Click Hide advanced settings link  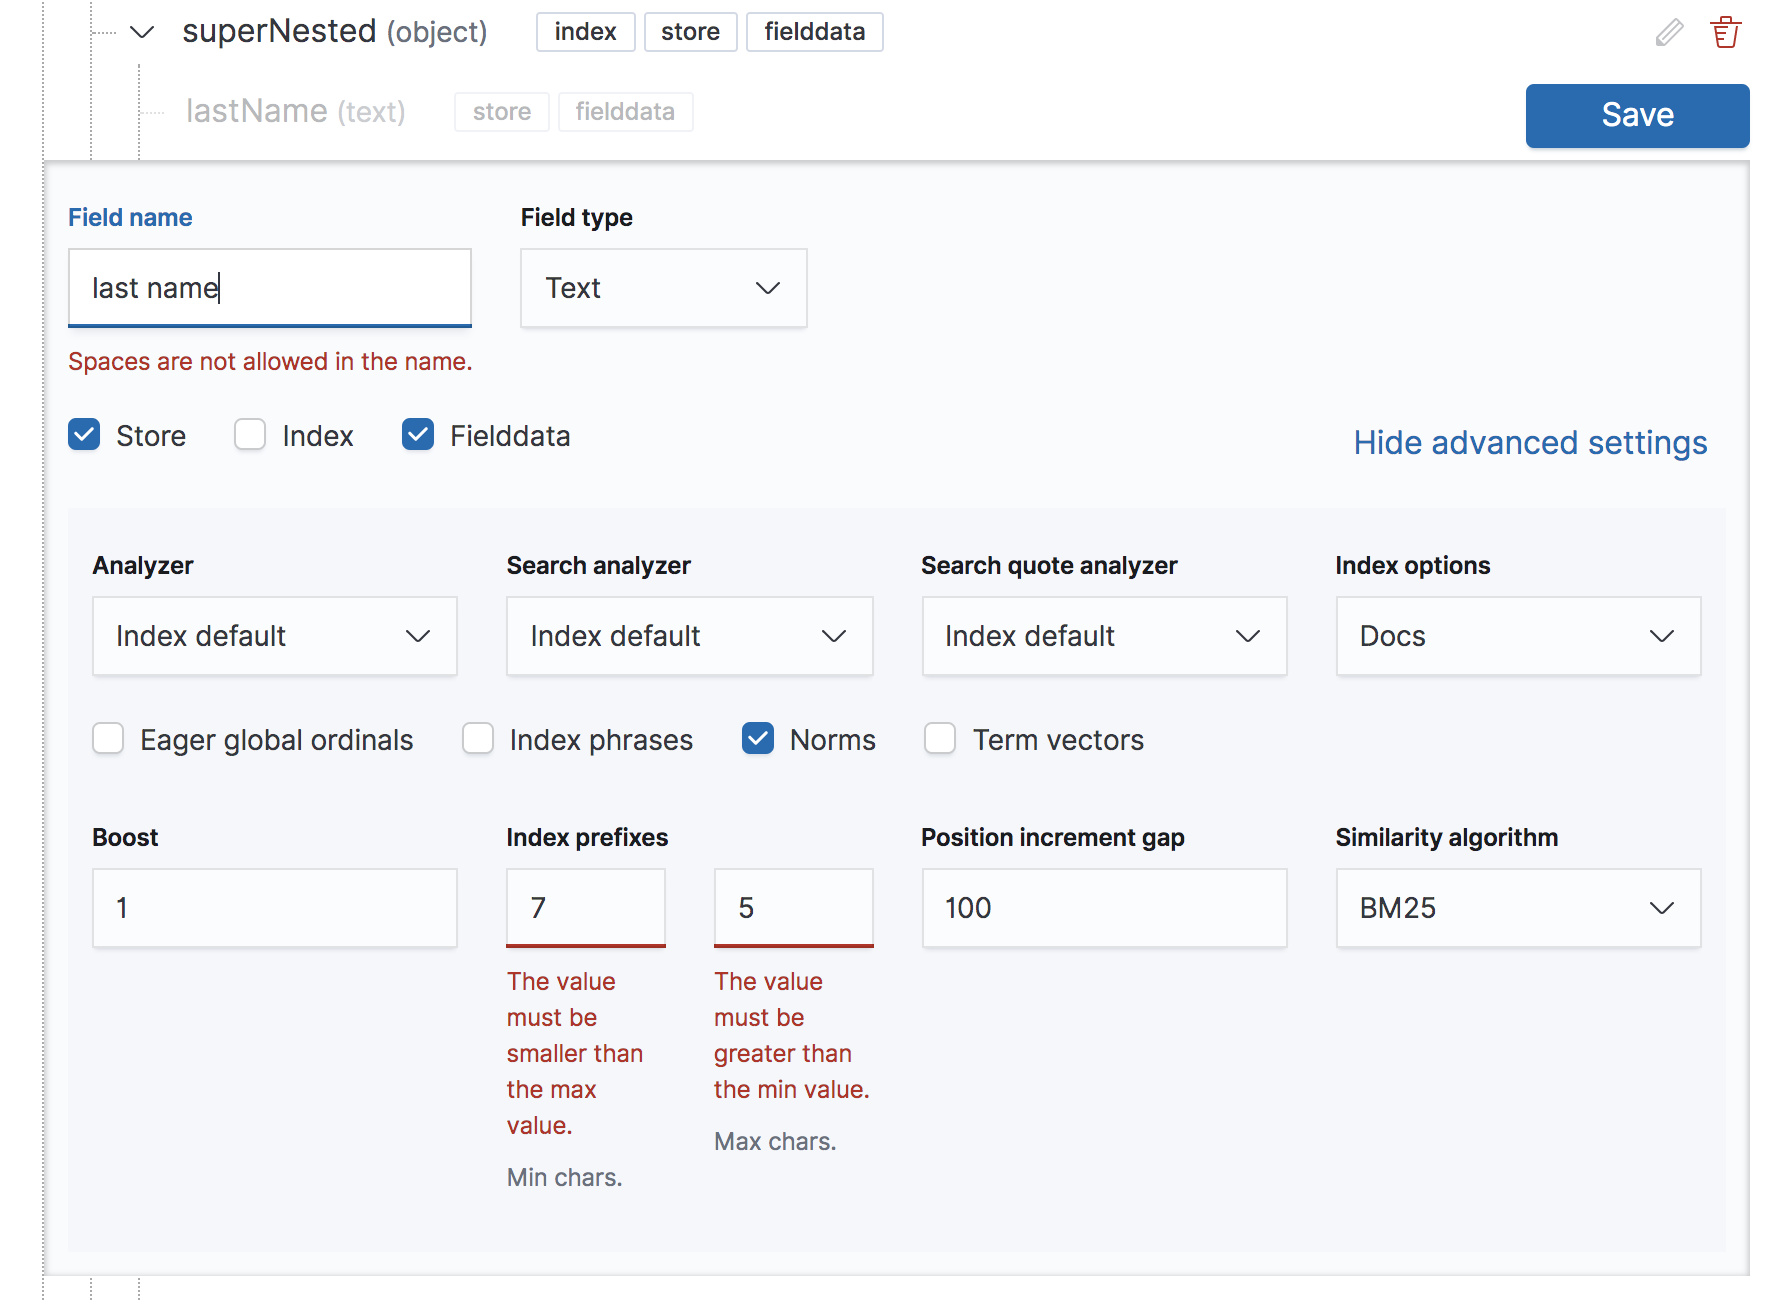click(x=1529, y=443)
